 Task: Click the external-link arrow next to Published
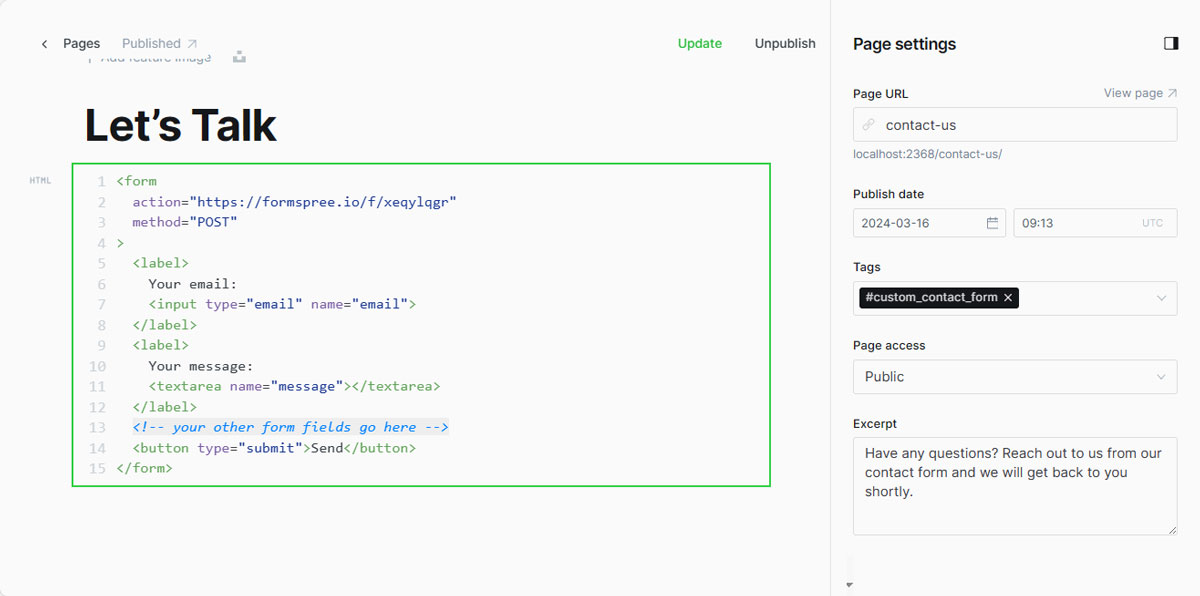192,41
